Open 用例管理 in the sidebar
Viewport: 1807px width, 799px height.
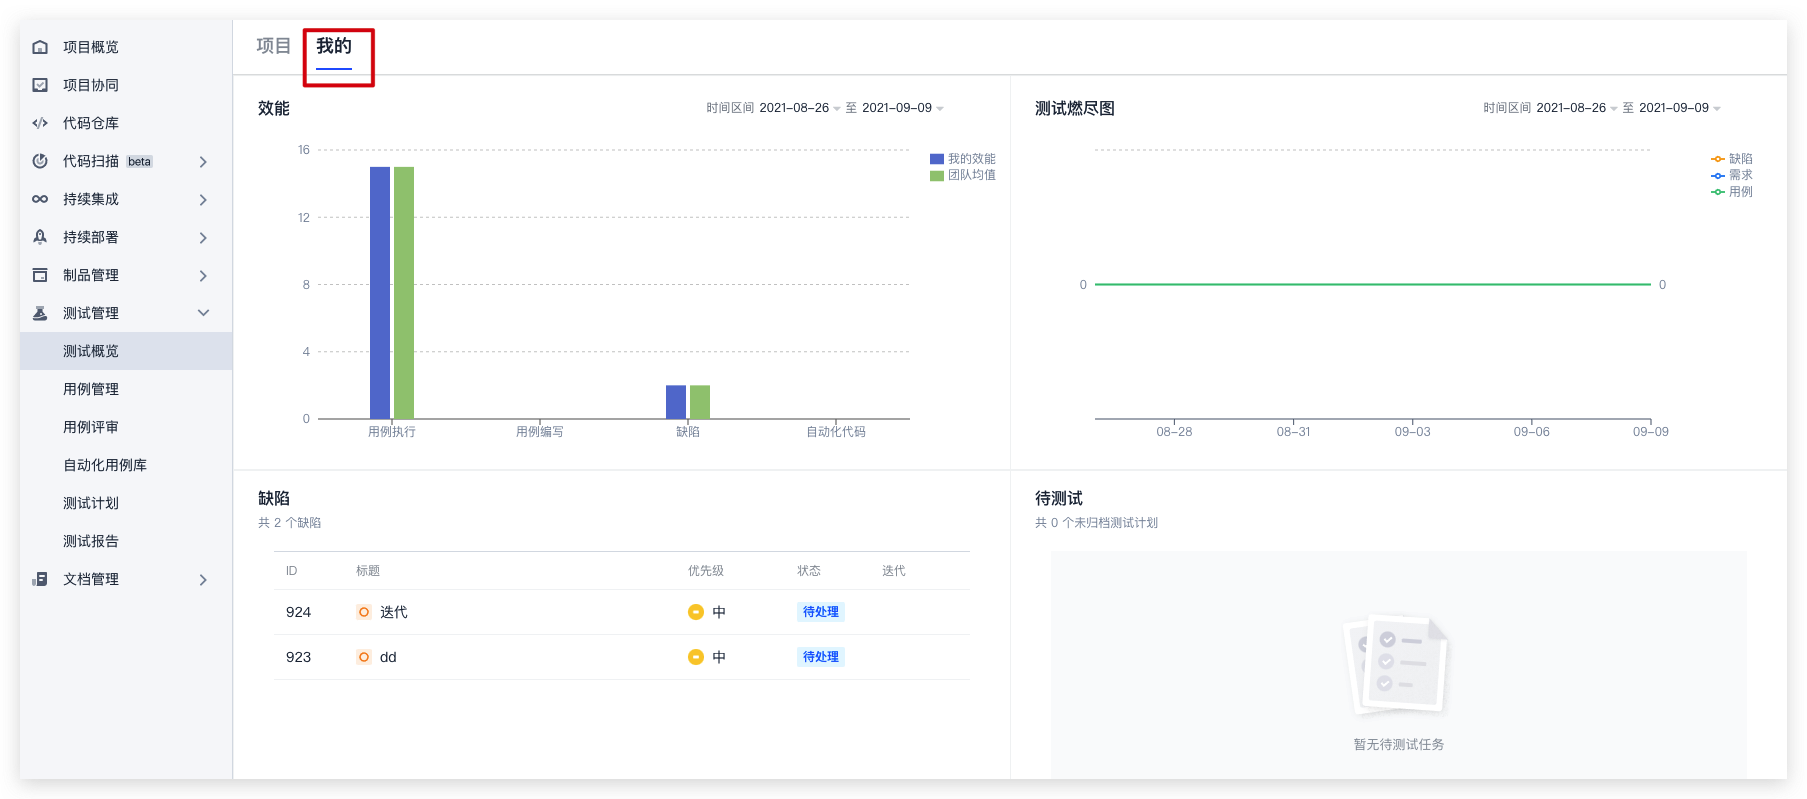point(91,389)
